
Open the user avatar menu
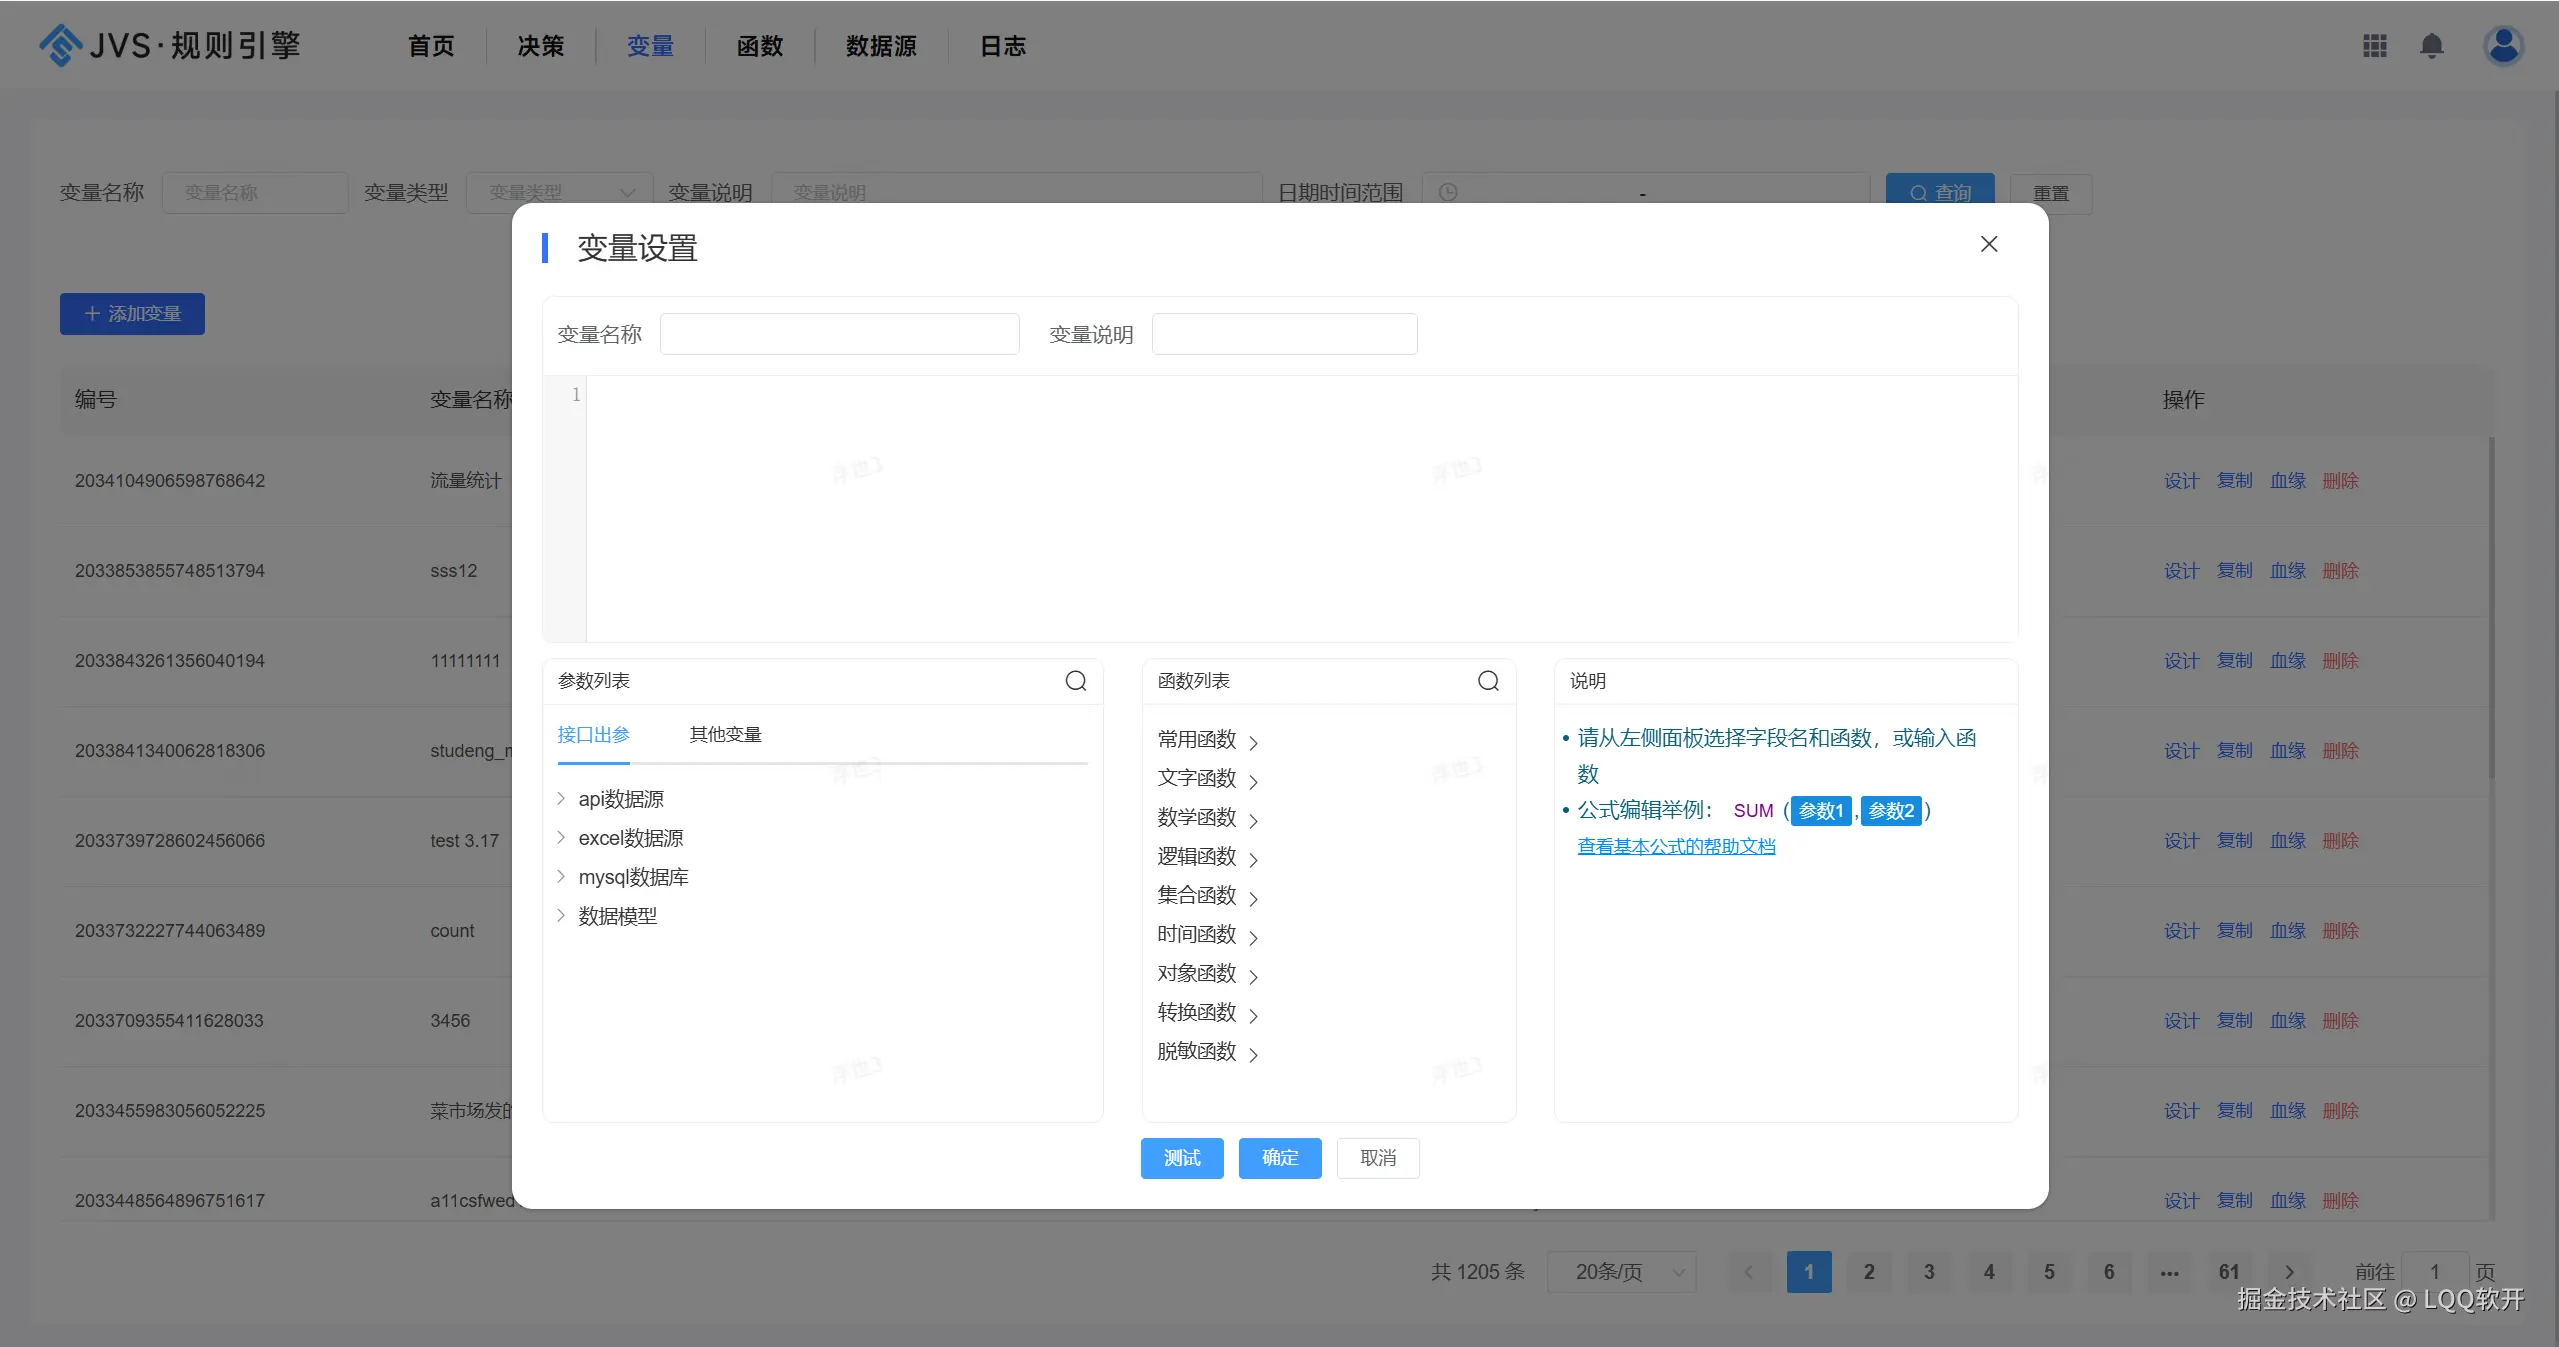[2502, 46]
